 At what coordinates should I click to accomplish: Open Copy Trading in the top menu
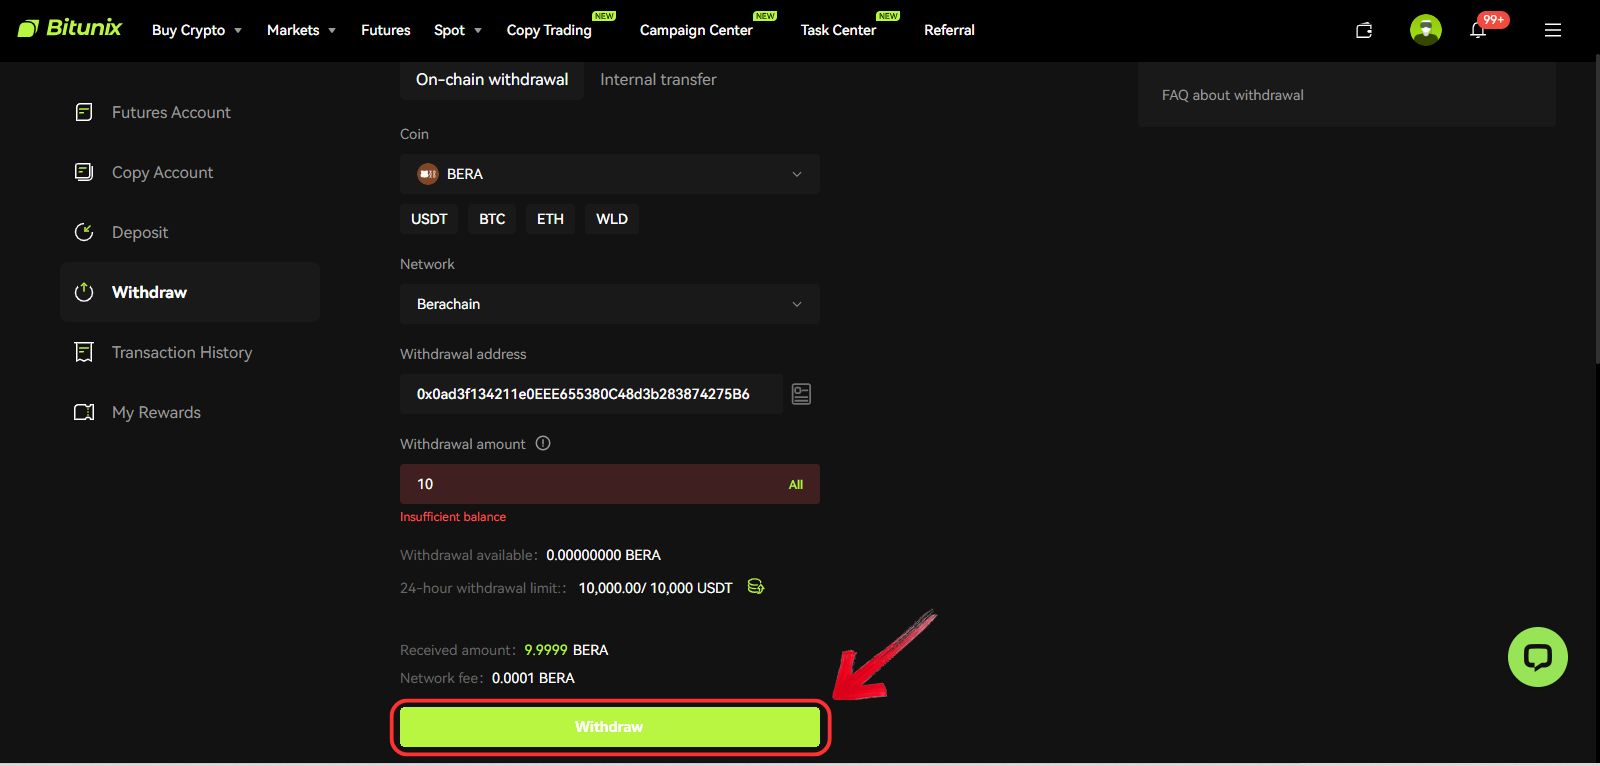tap(549, 30)
